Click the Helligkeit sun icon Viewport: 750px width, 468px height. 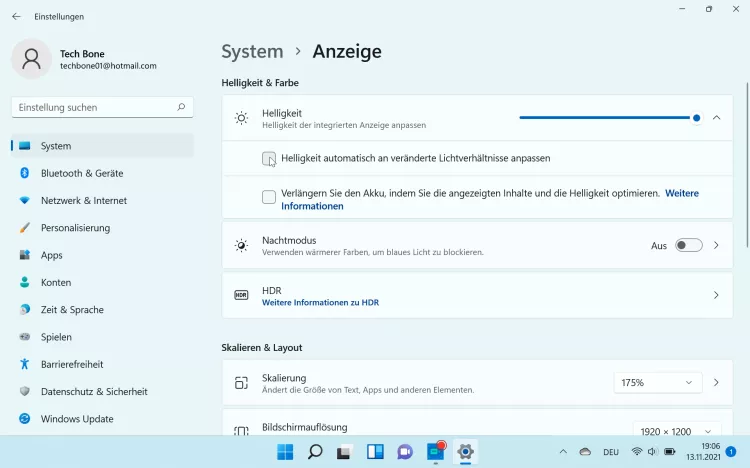pyautogui.click(x=242, y=118)
